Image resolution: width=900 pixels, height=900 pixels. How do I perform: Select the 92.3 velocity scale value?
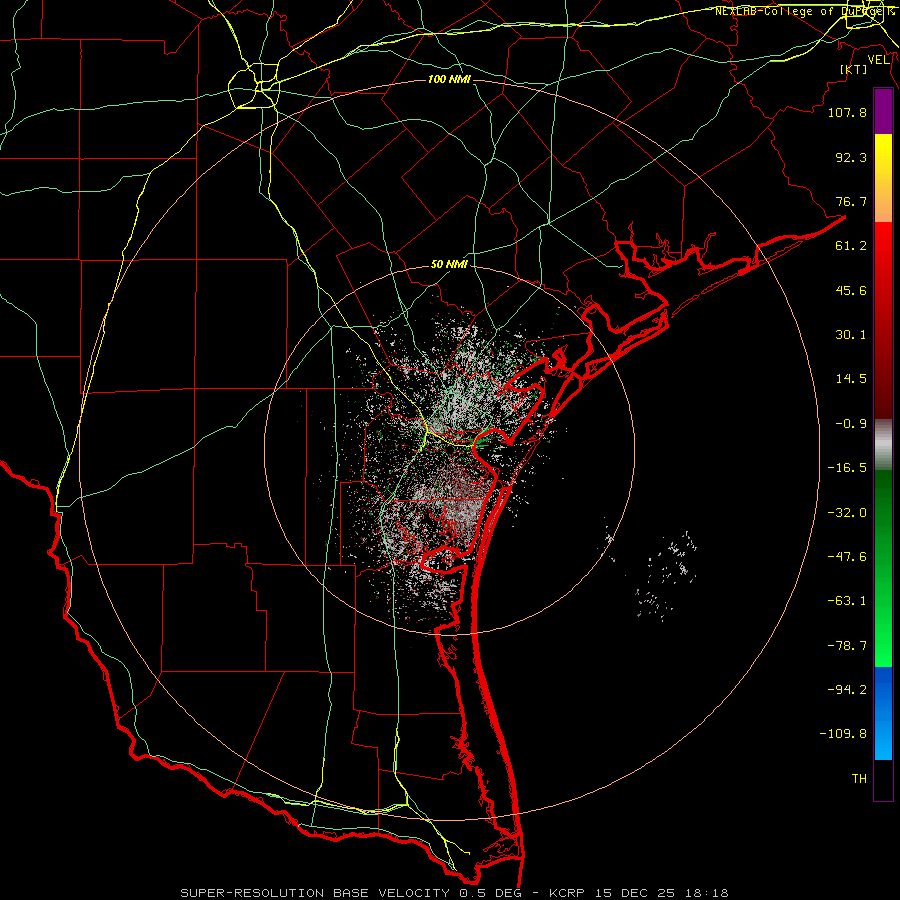(851, 157)
